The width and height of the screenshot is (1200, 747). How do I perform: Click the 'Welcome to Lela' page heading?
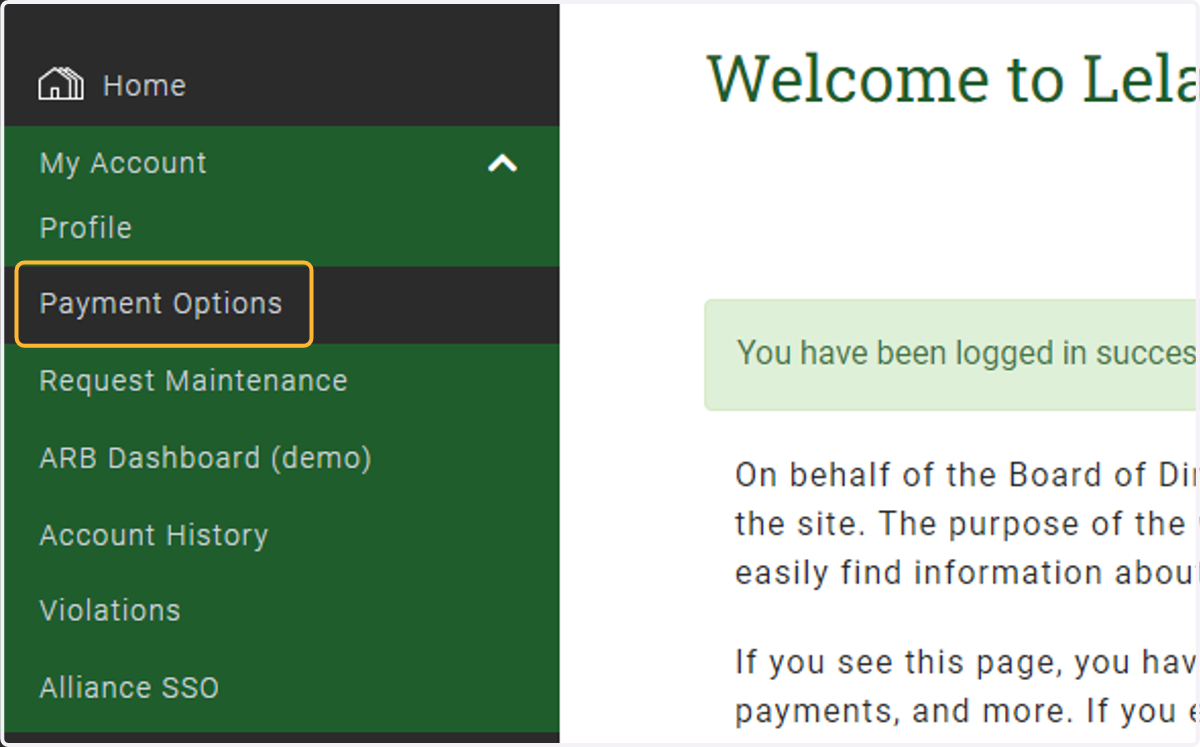tap(953, 78)
